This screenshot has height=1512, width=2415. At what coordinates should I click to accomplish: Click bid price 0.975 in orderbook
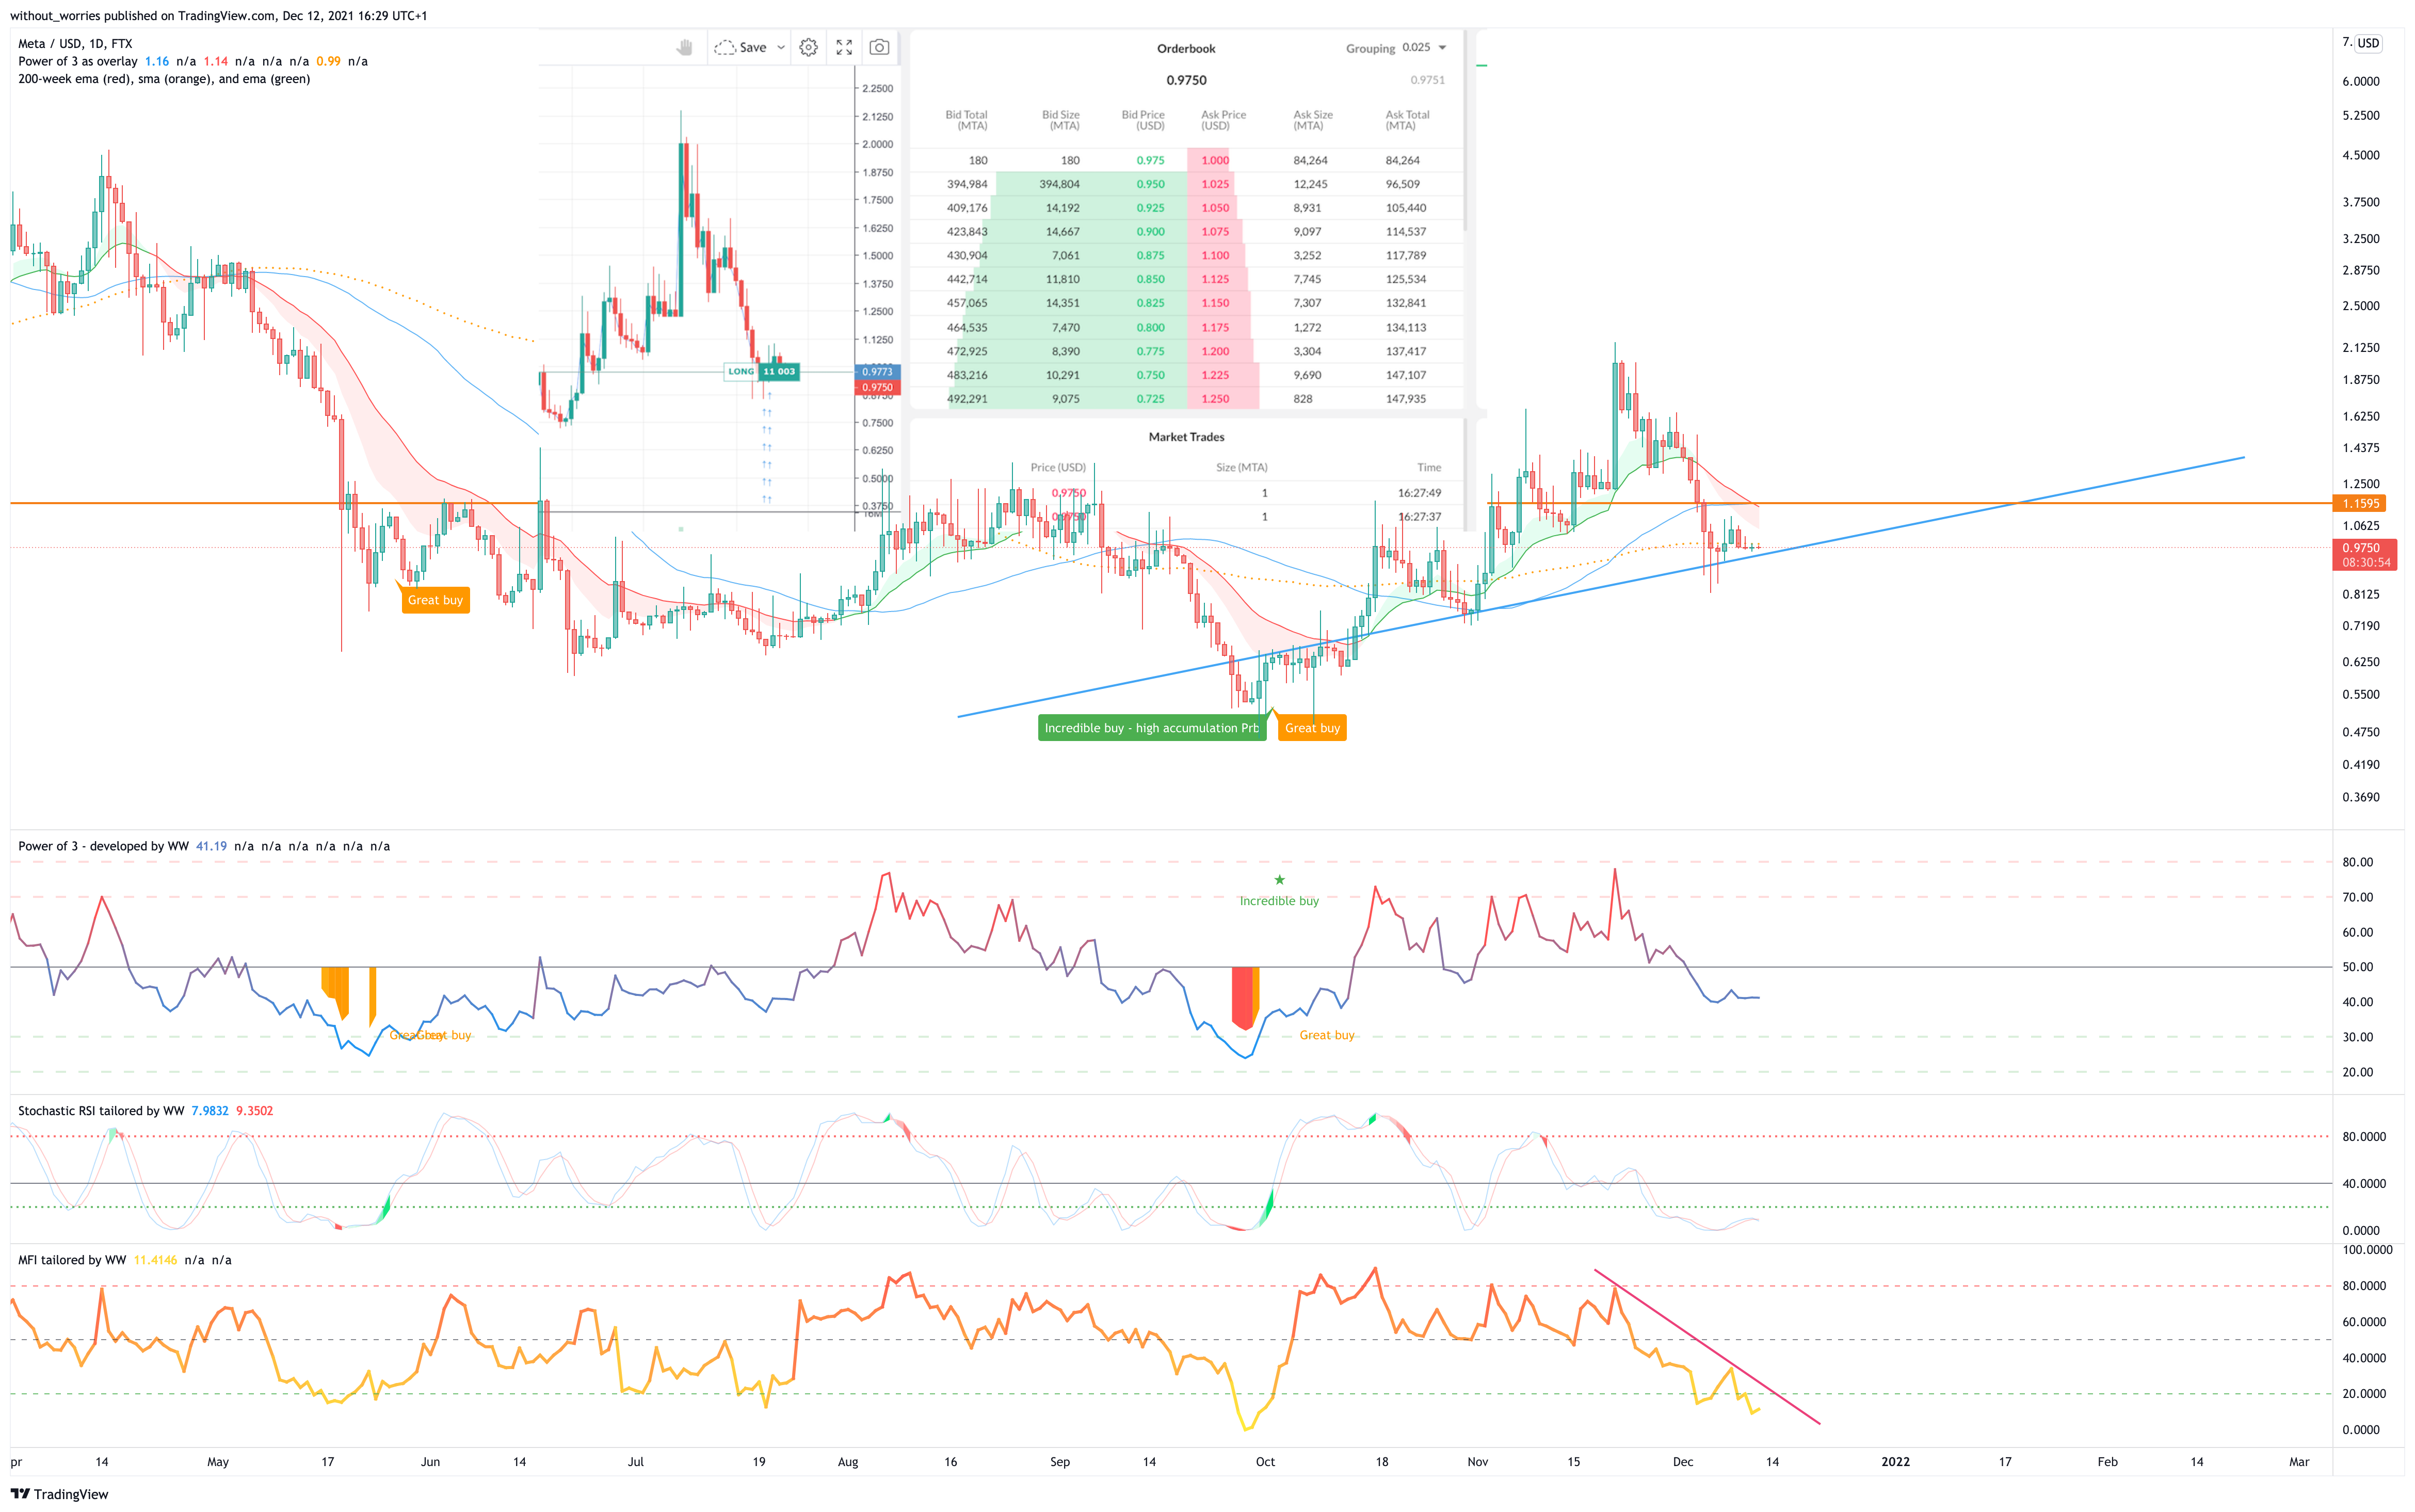(x=1150, y=160)
